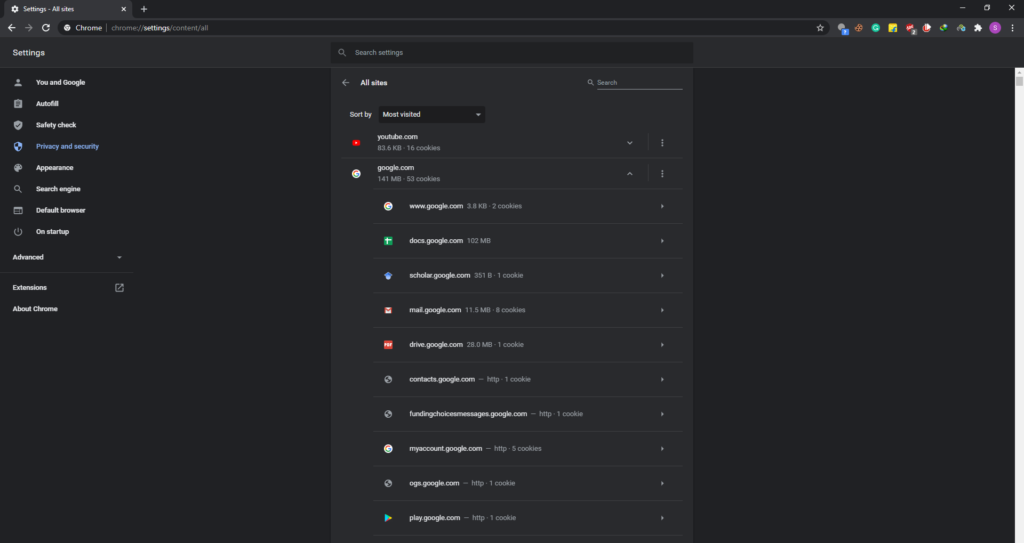The image size is (1024, 543).
Task: Open contacts.google.com site entry
Action: [x=528, y=380]
